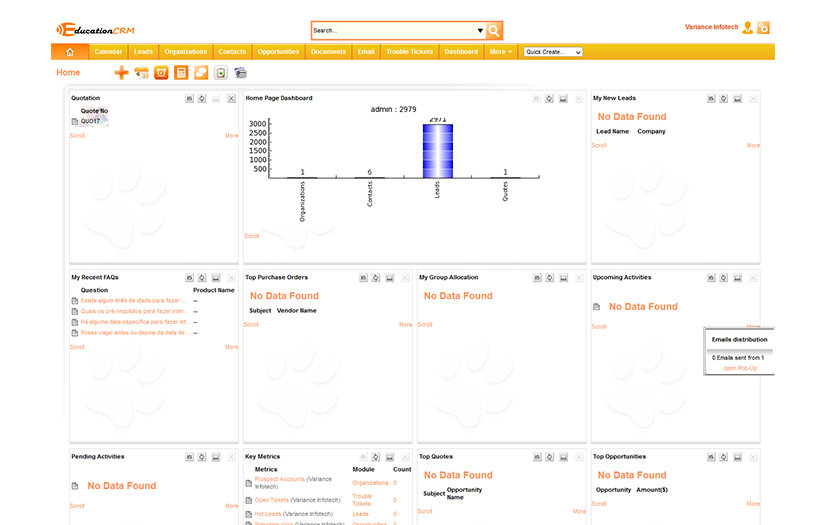Screen dimensions: 825x525
Task: Expand the More navigation menu
Action: 500,52
